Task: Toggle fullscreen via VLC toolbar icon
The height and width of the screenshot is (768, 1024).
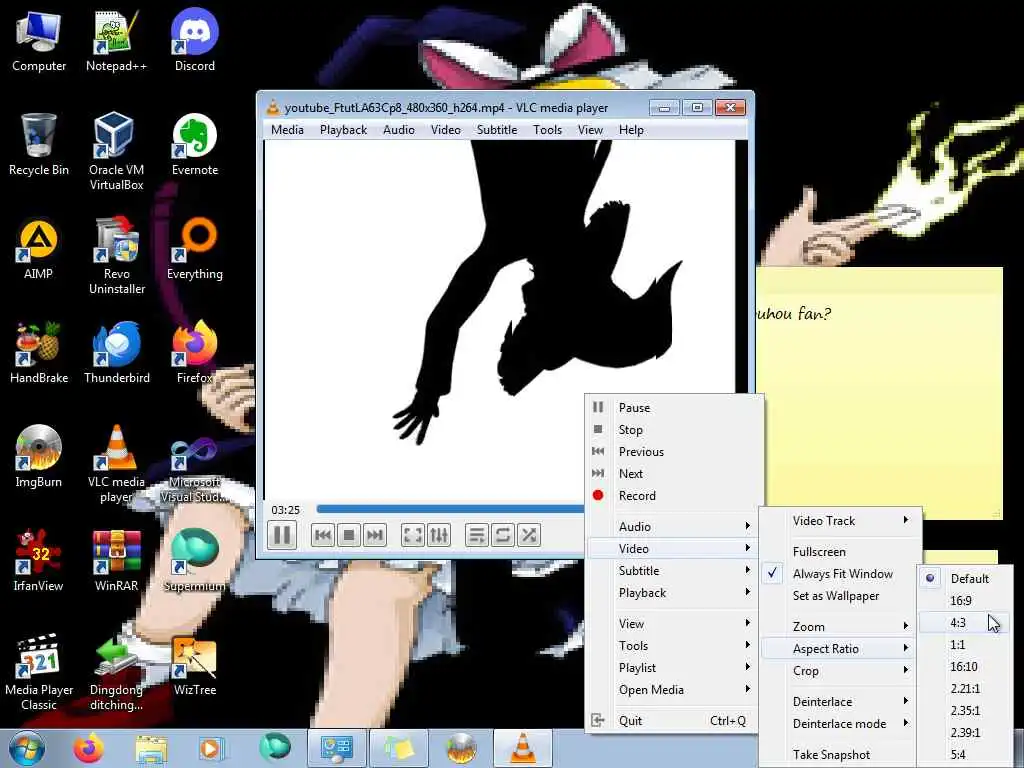Action: click(413, 536)
